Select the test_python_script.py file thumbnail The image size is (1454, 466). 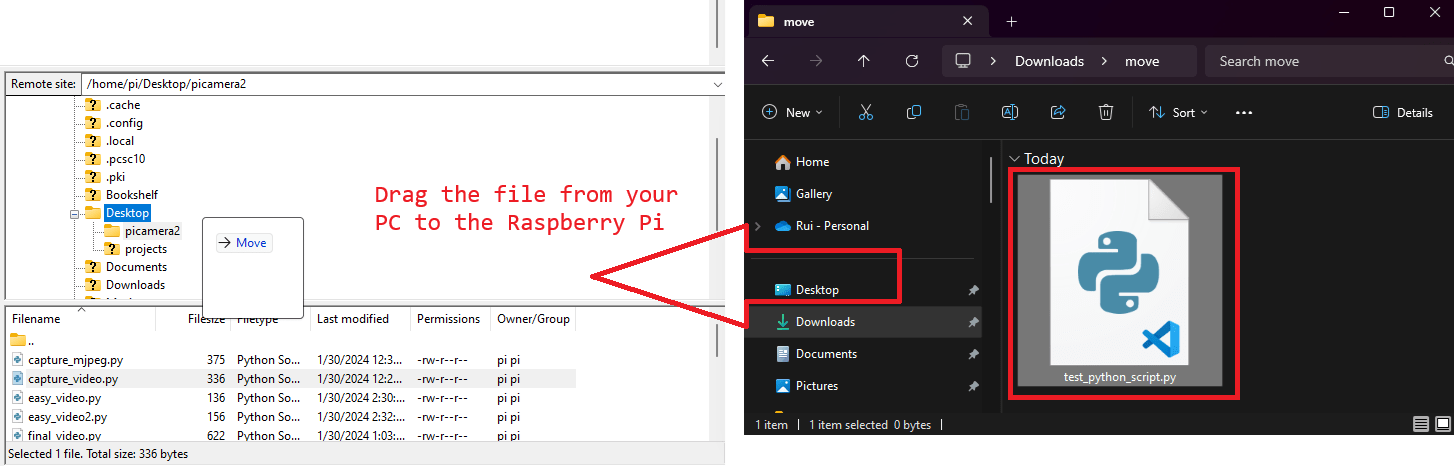click(x=1120, y=281)
